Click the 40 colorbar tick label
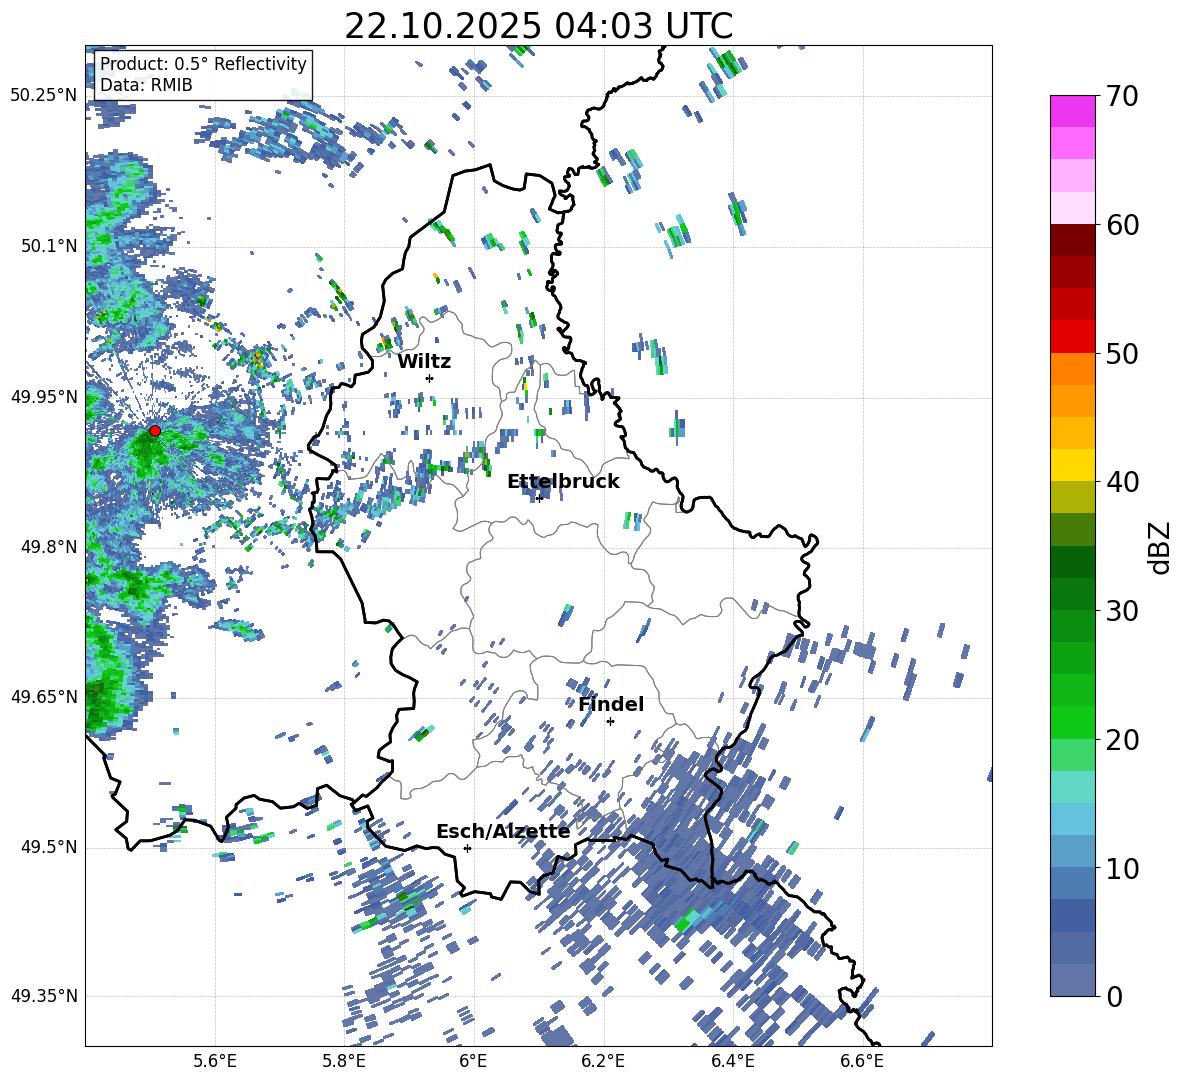The image size is (1184, 1081). pos(1121,482)
